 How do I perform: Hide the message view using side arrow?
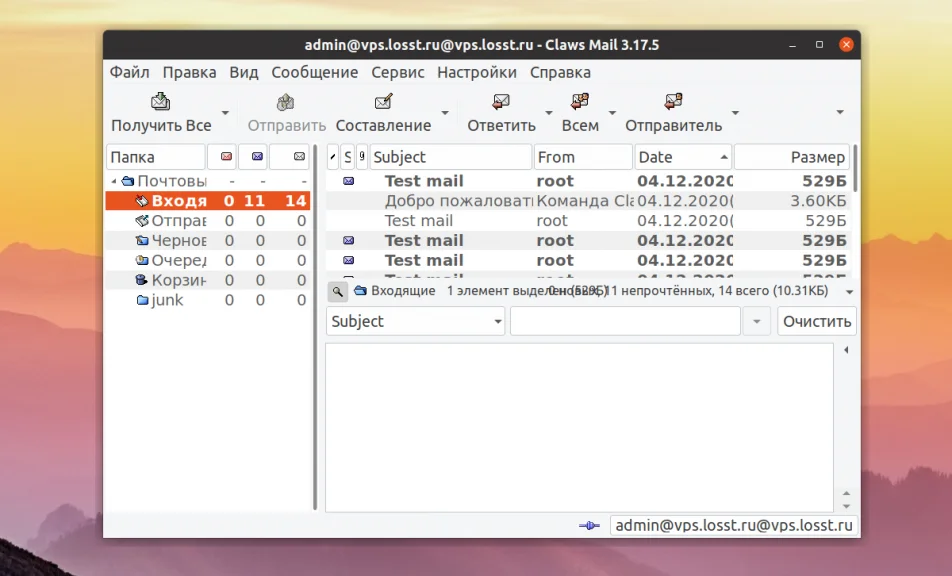[x=846, y=350]
